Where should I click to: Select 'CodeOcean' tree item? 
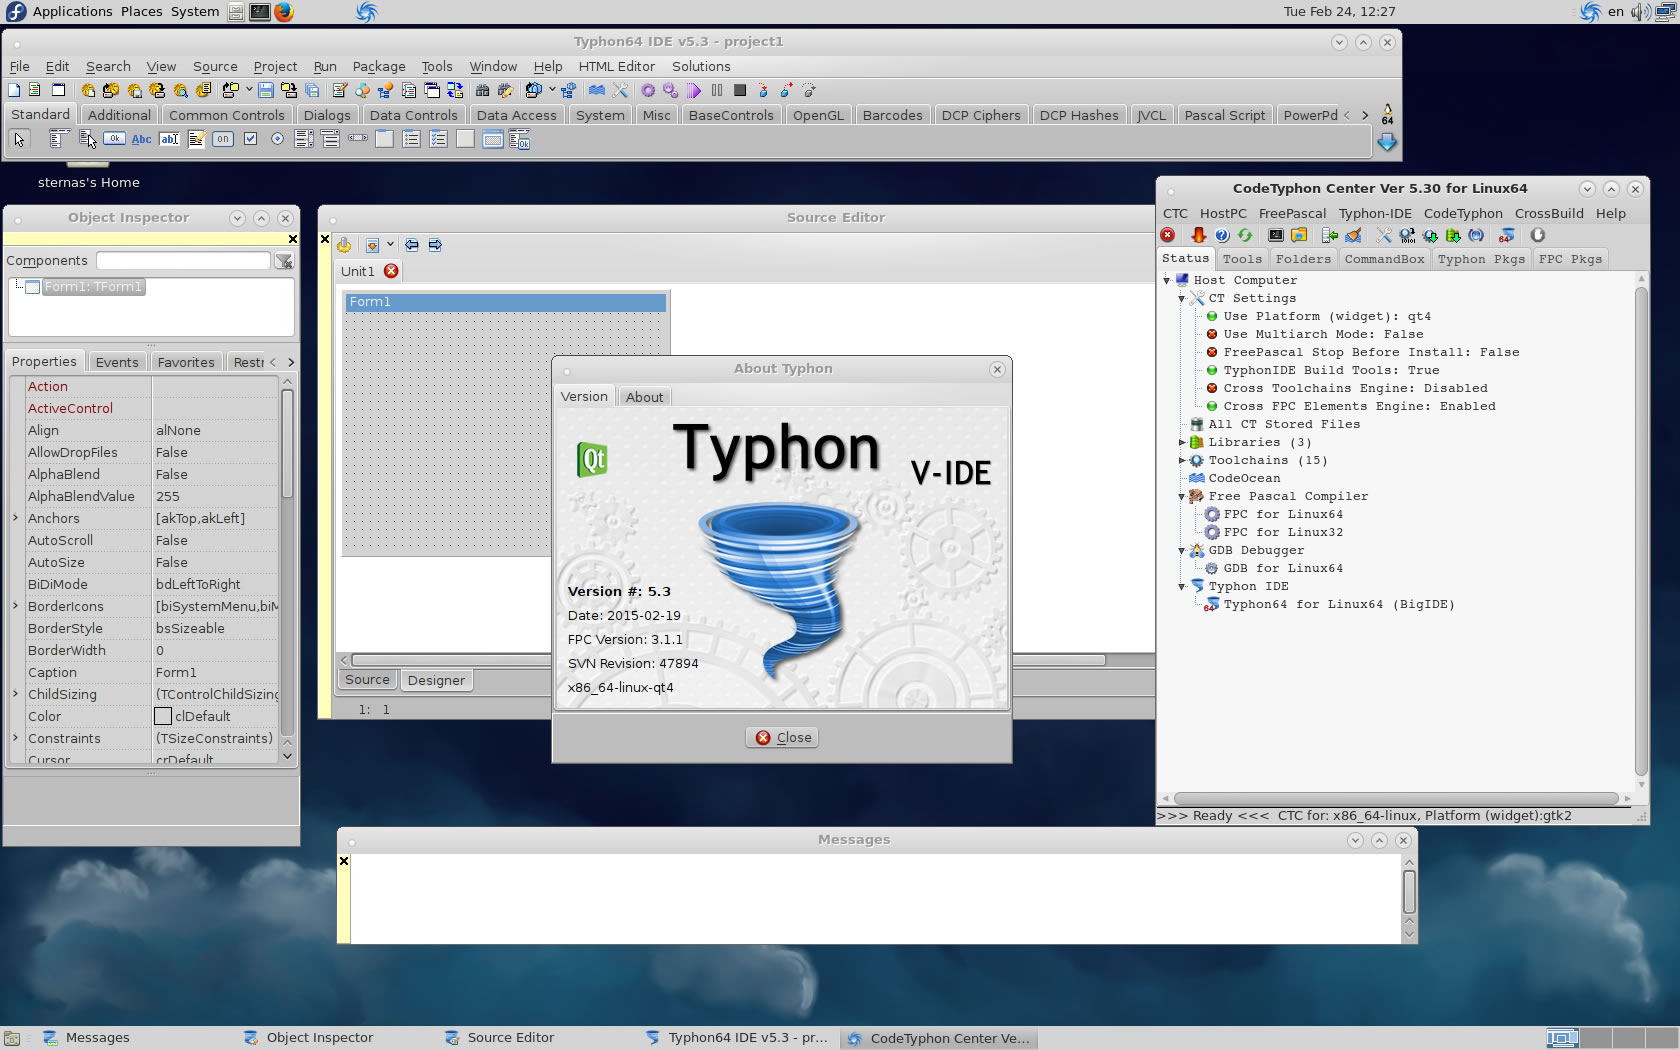point(1244,478)
